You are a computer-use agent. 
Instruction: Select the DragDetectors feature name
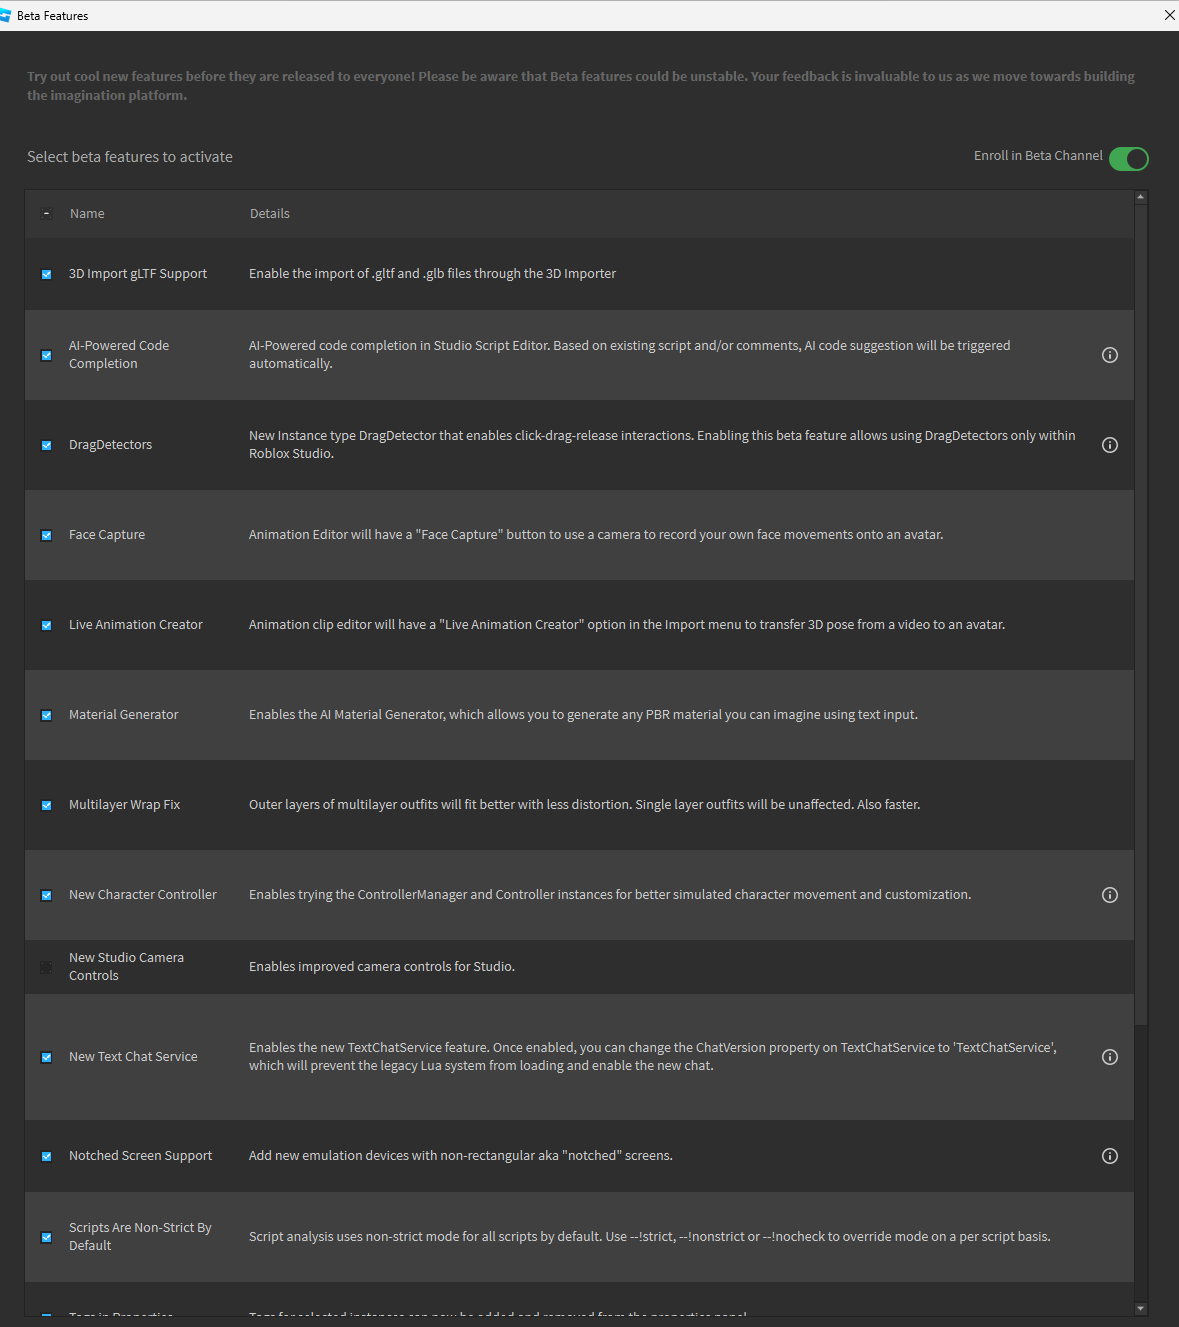coord(110,445)
